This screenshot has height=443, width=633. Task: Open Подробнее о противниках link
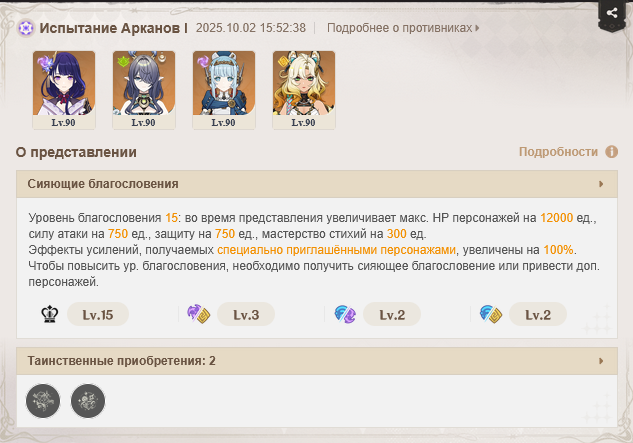click(x=403, y=28)
